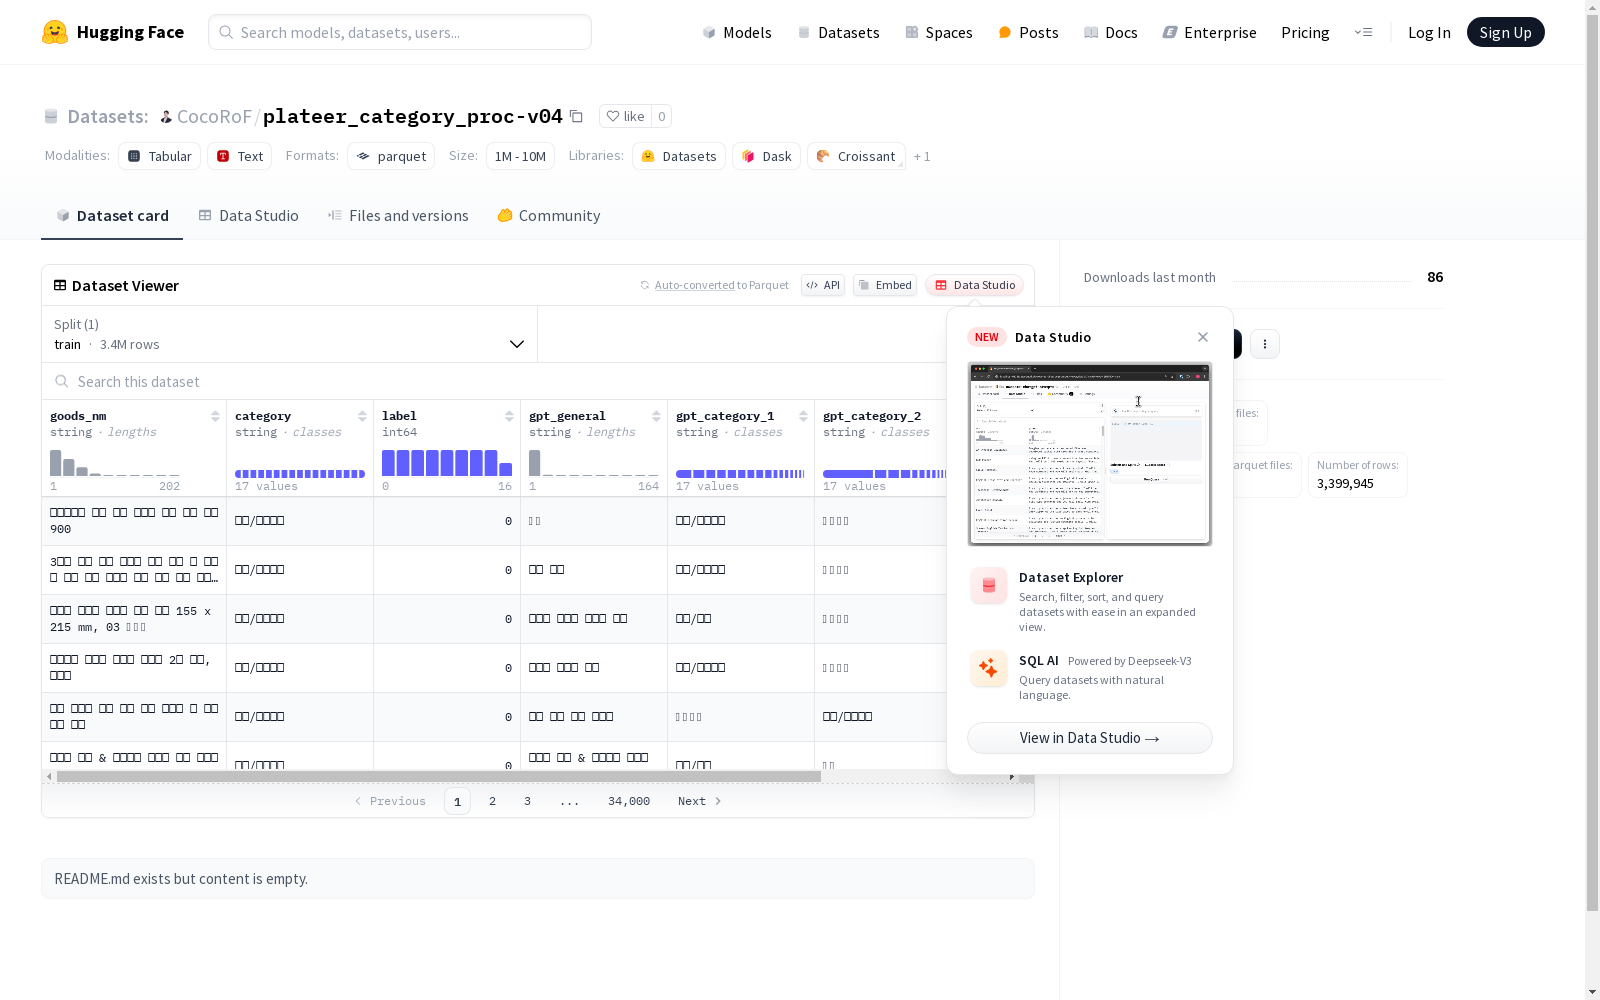Click the Dask library tag
Image resolution: width=1600 pixels, height=1000 pixels.
(x=767, y=156)
